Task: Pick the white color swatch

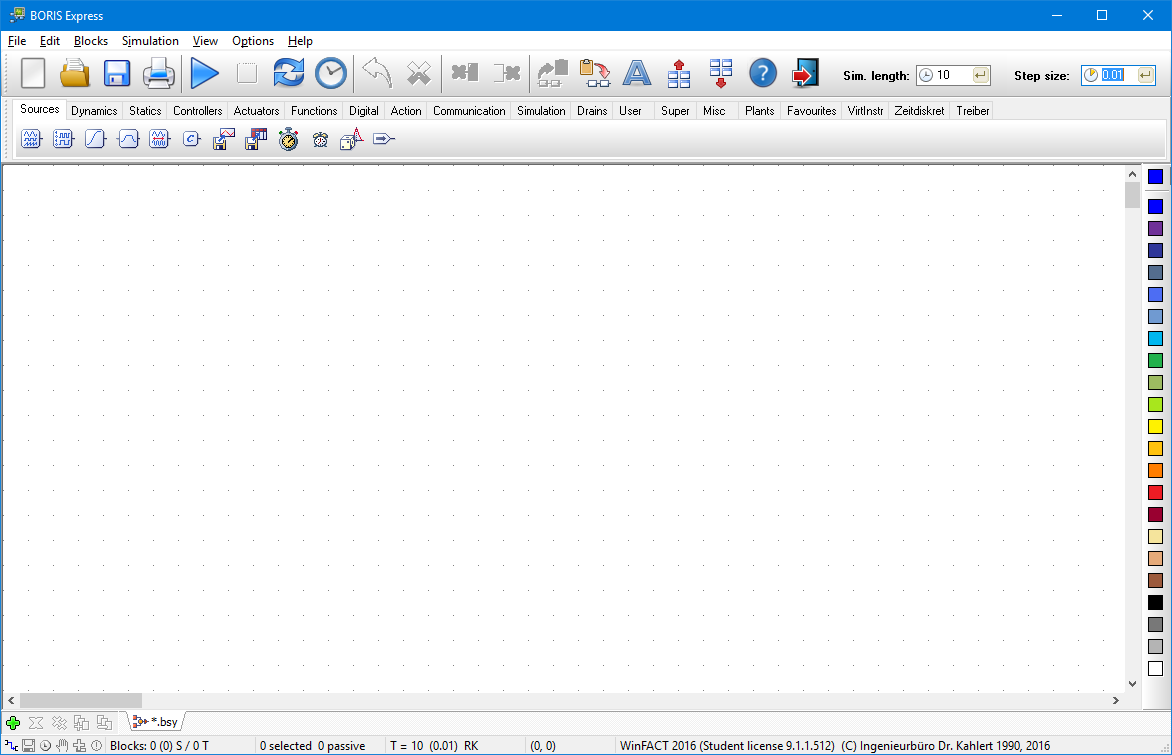Action: [x=1156, y=669]
